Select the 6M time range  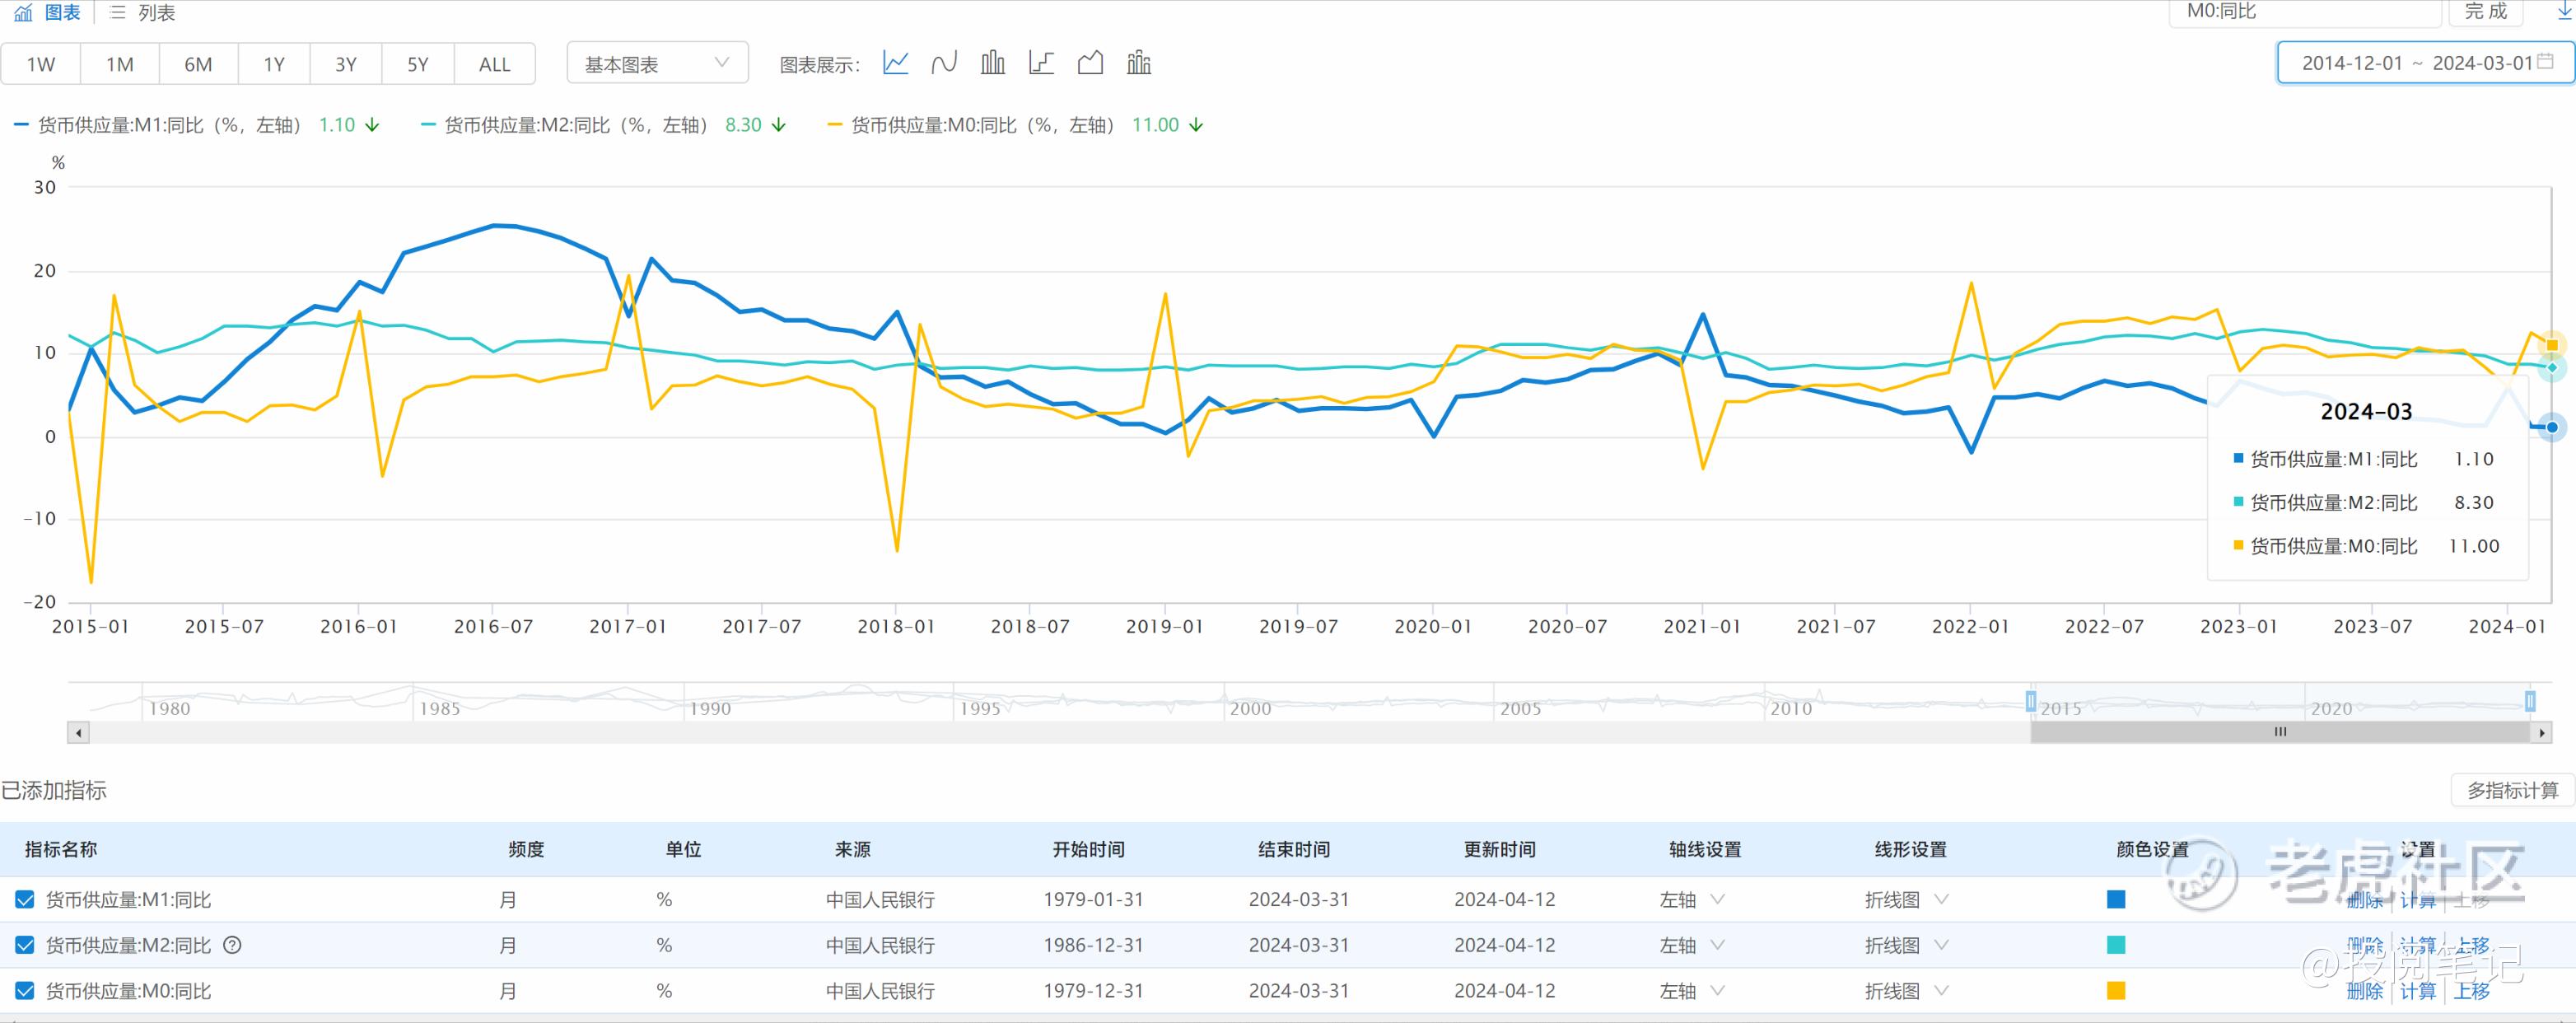click(x=198, y=64)
